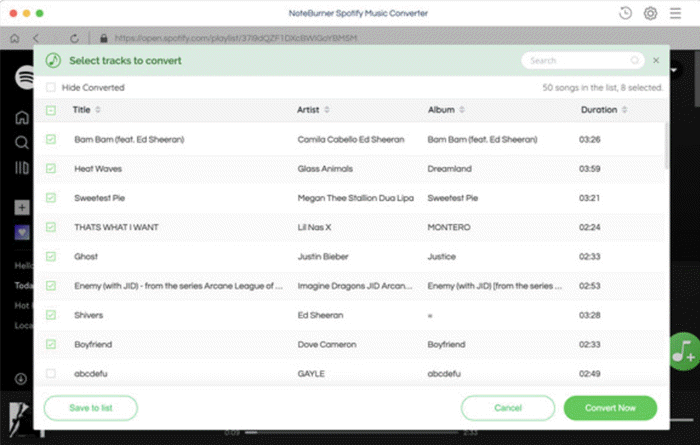Viewport: 700px width, 445px height.
Task: Click Camila Cabello Ed Sheeran artist text
Action: pos(350,139)
